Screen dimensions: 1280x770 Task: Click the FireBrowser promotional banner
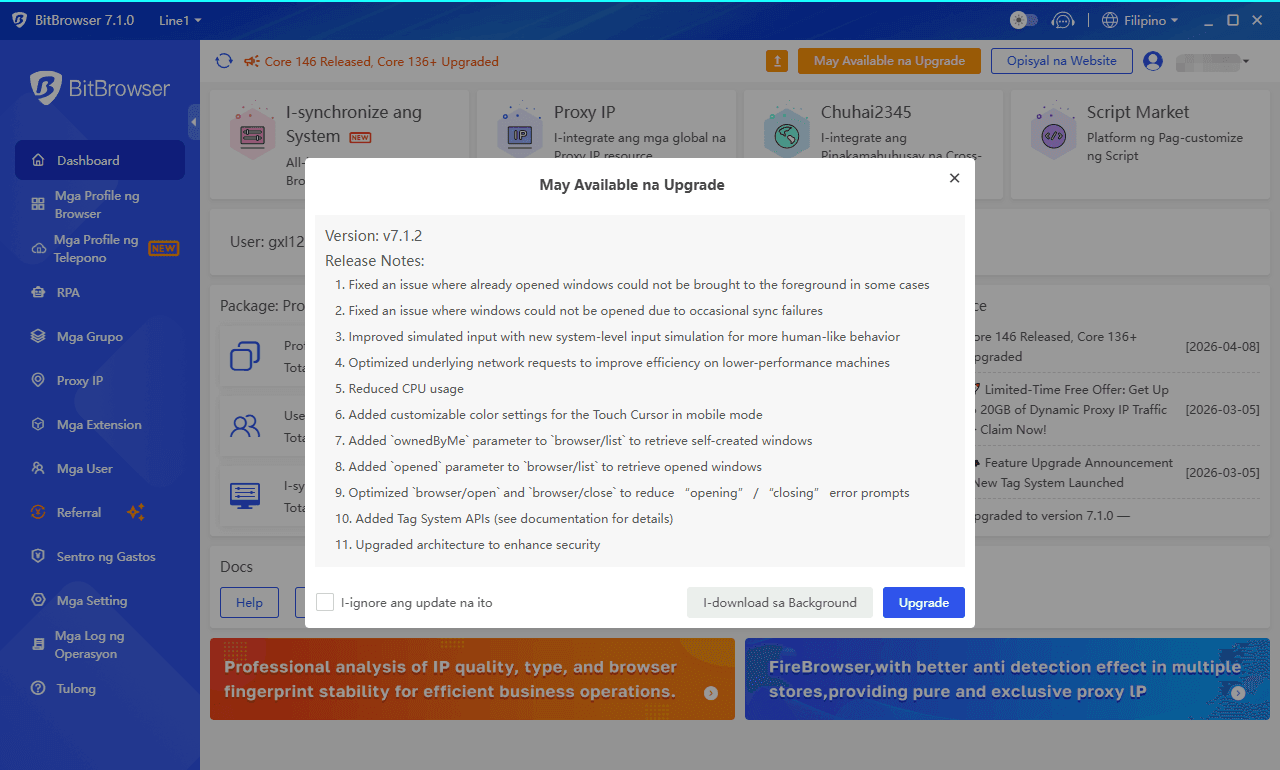point(1007,679)
